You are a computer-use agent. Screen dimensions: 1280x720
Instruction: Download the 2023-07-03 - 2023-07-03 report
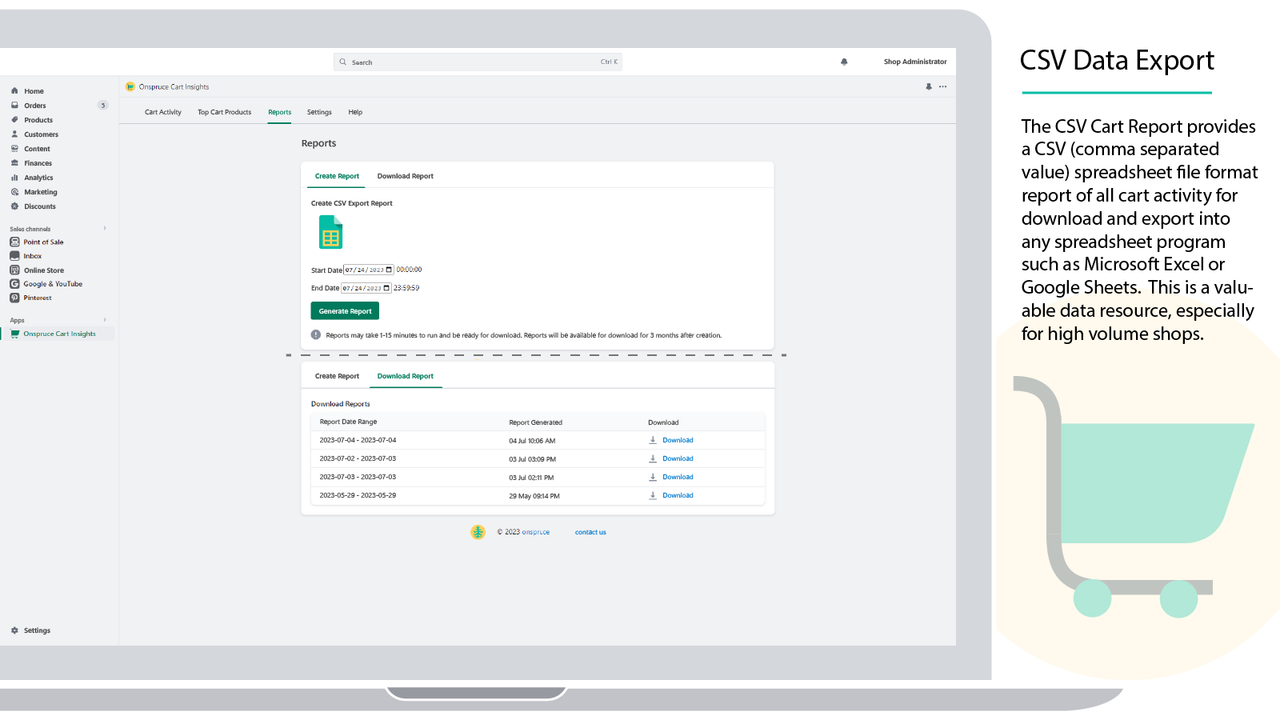(x=678, y=477)
